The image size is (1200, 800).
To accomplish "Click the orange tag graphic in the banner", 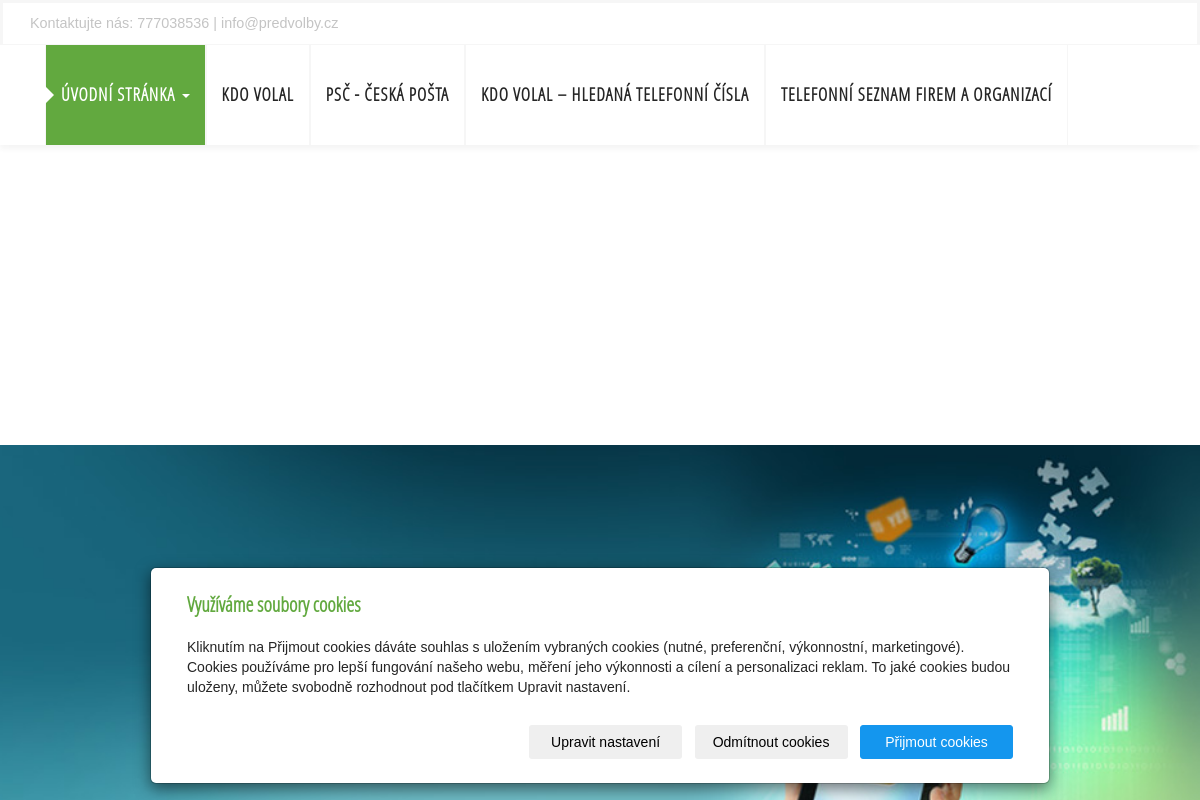I will [x=888, y=519].
